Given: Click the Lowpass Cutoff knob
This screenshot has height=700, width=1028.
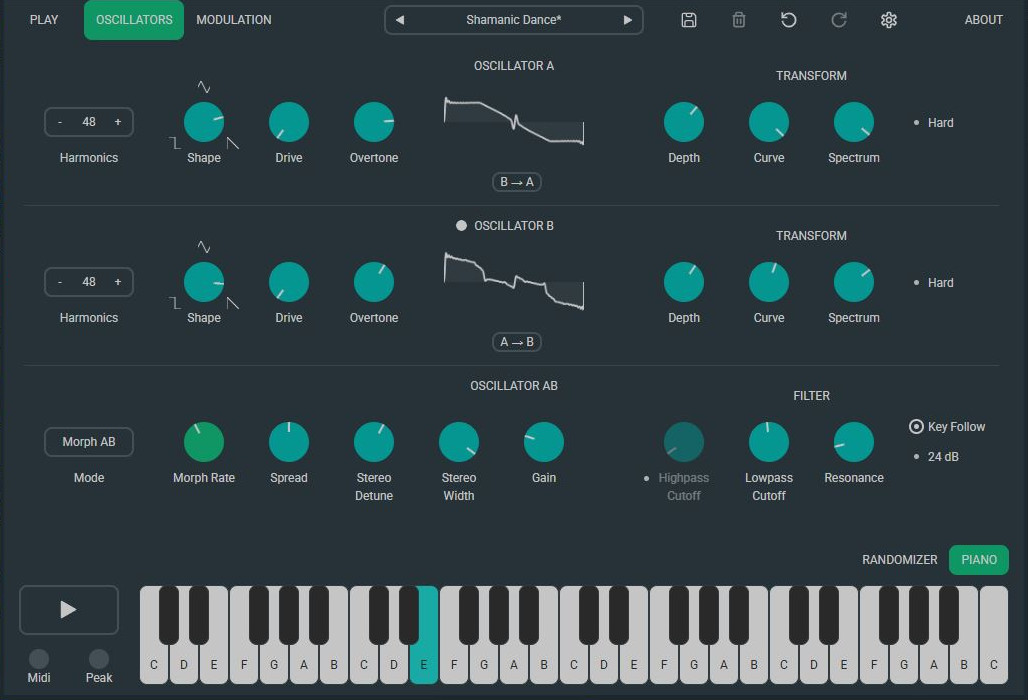Looking at the screenshot, I should [x=768, y=442].
